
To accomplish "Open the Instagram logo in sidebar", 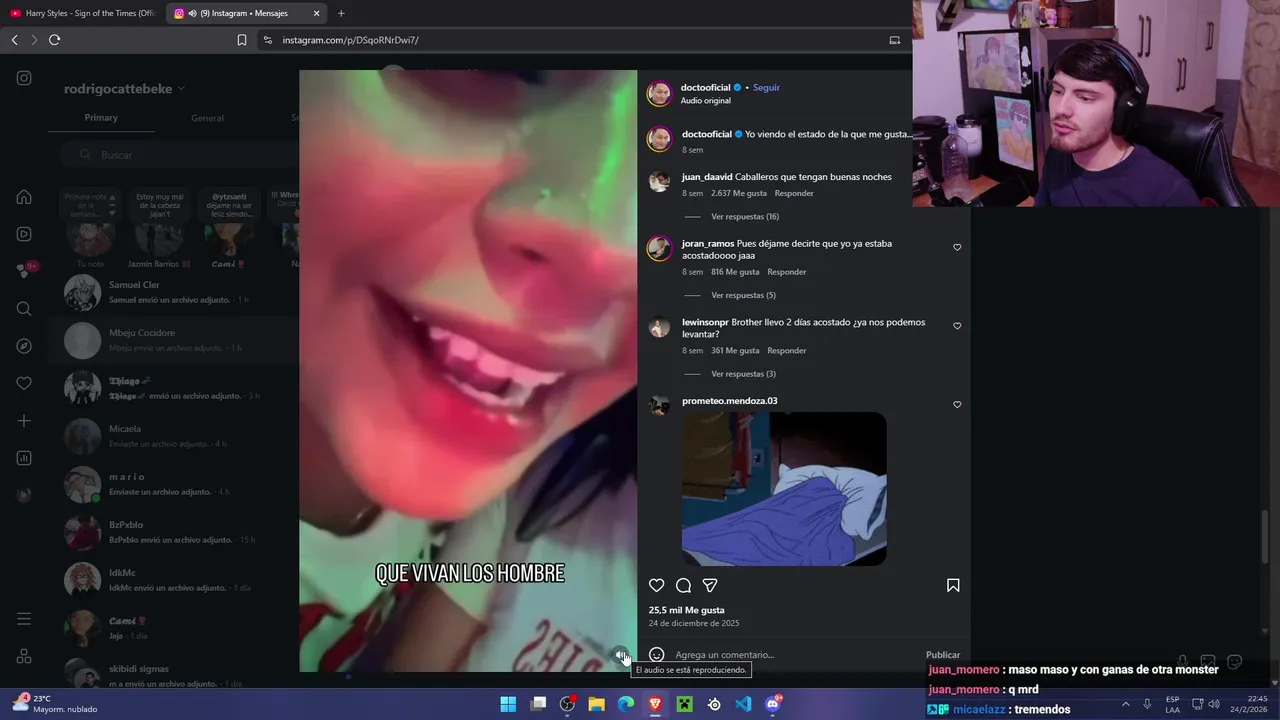I will (x=24, y=78).
